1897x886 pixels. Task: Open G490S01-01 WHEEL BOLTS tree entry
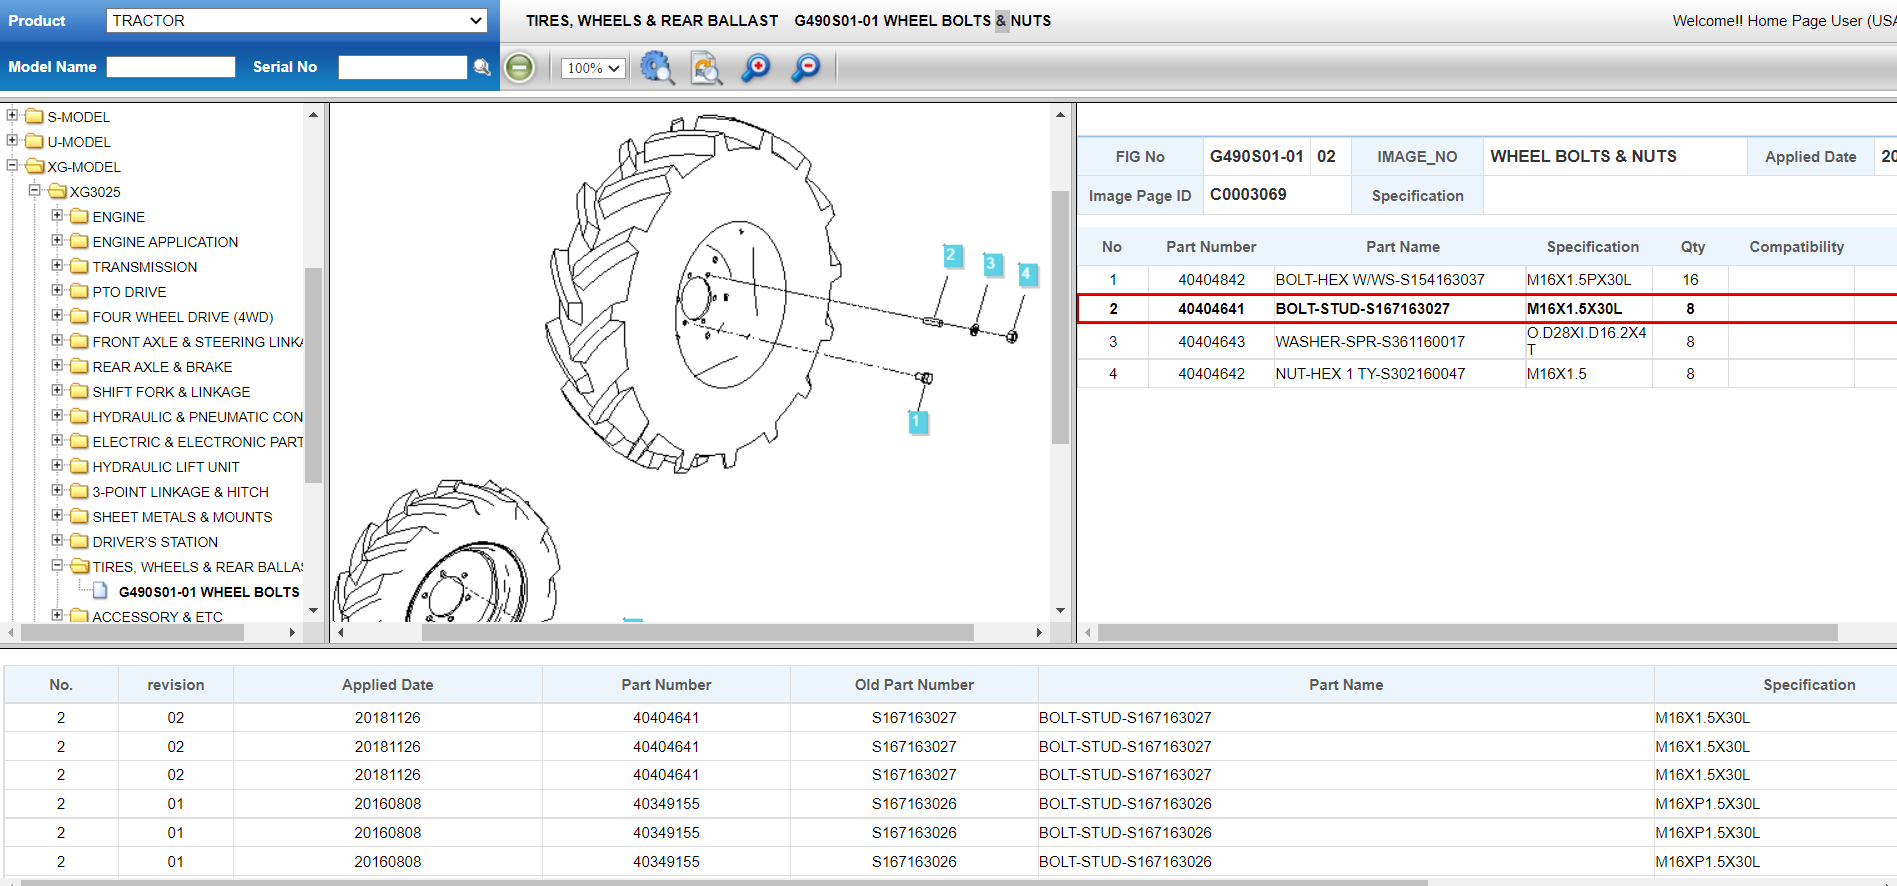[209, 592]
